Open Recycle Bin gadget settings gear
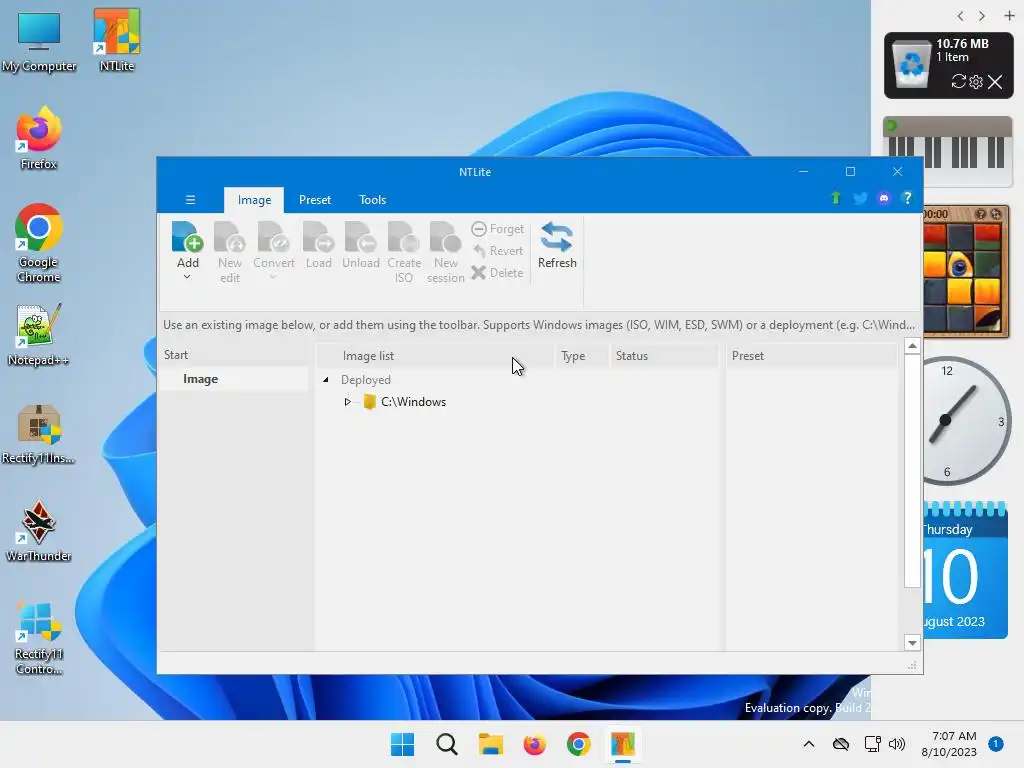 [x=976, y=82]
